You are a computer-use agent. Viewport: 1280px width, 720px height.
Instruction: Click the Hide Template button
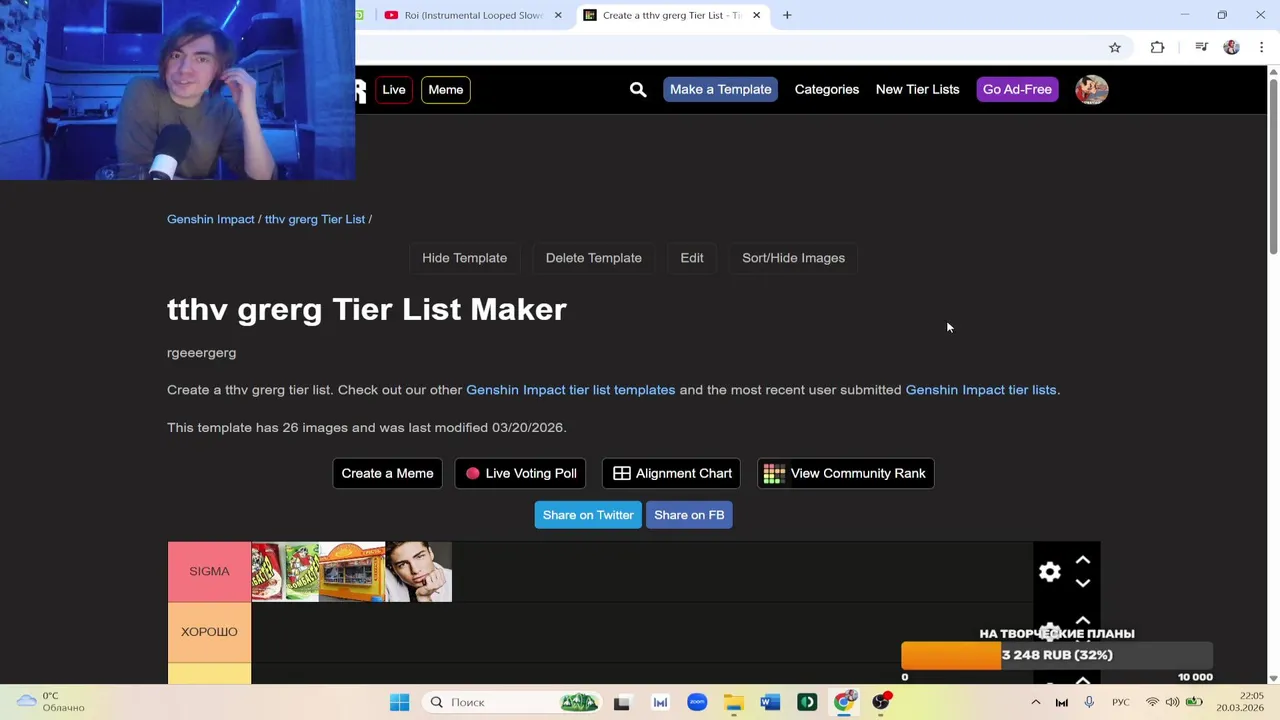pos(464,258)
